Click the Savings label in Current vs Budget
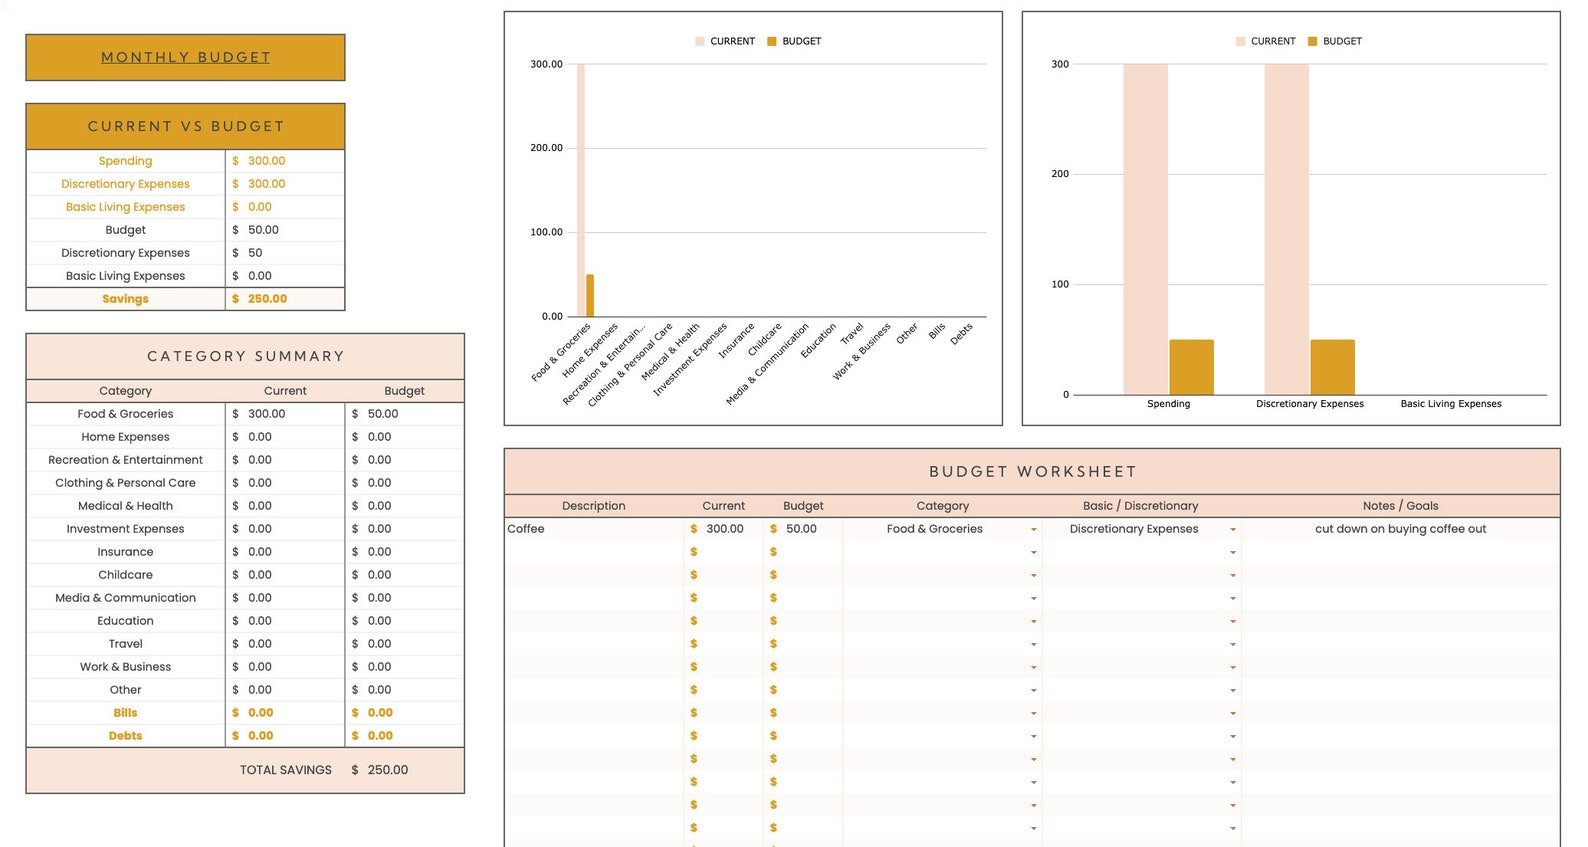This screenshot has width=1588, height=847. click(125, 299)
